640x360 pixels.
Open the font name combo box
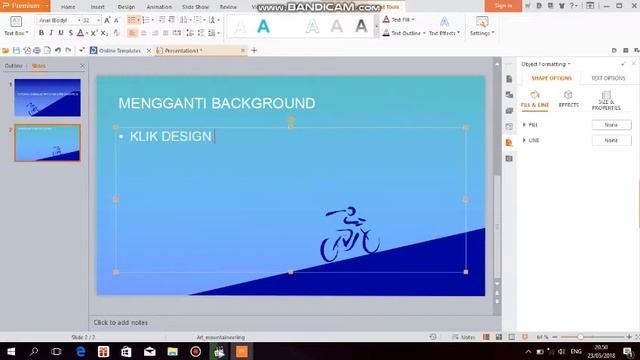tap(59, 20)
